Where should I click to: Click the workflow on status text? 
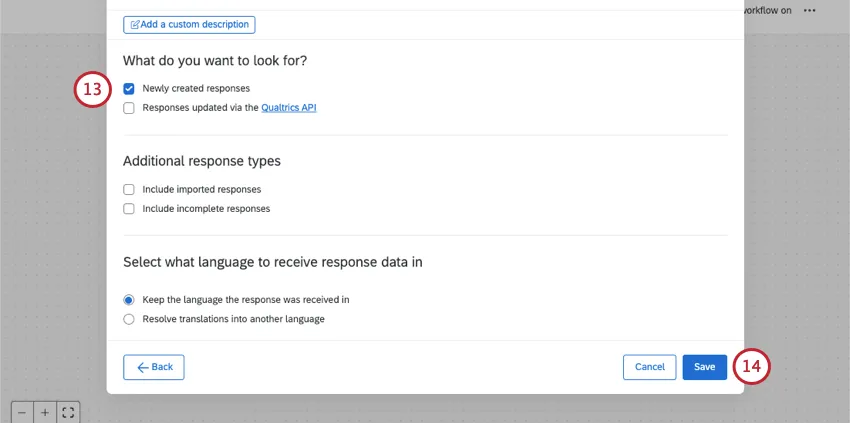(766, 10)
